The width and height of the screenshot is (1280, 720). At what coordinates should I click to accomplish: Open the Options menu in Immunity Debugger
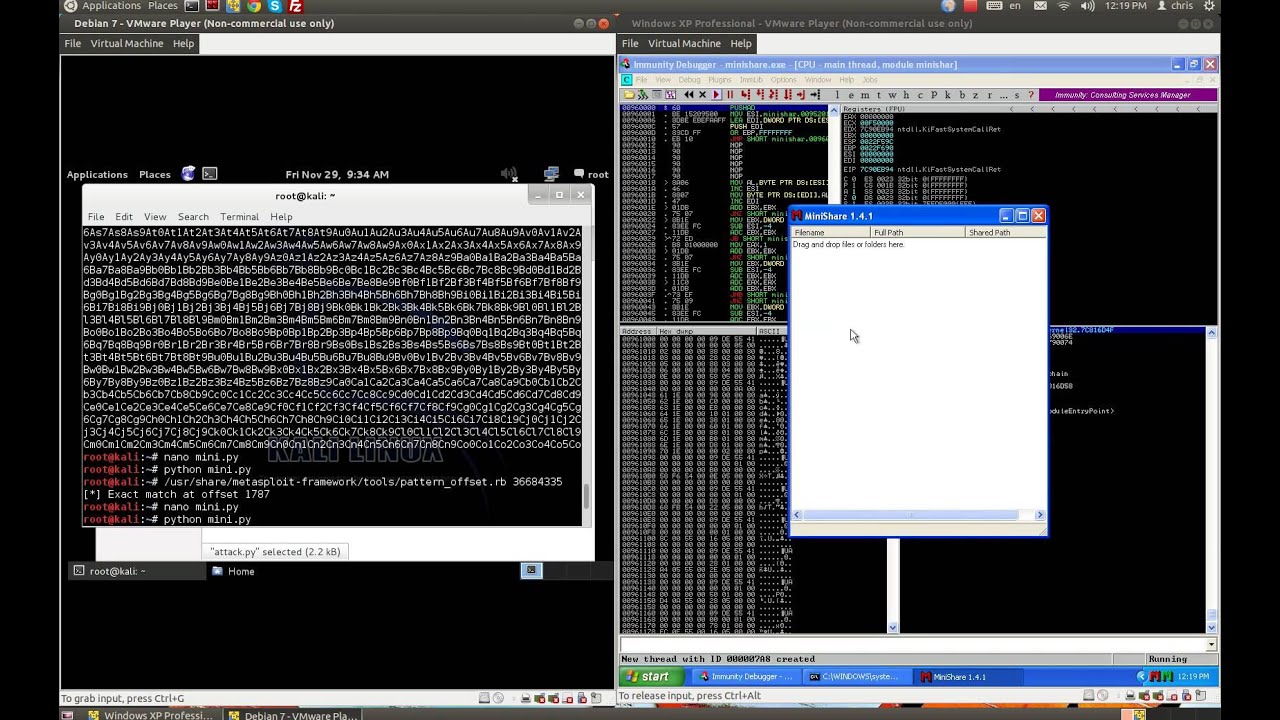(x=783, y=79)
